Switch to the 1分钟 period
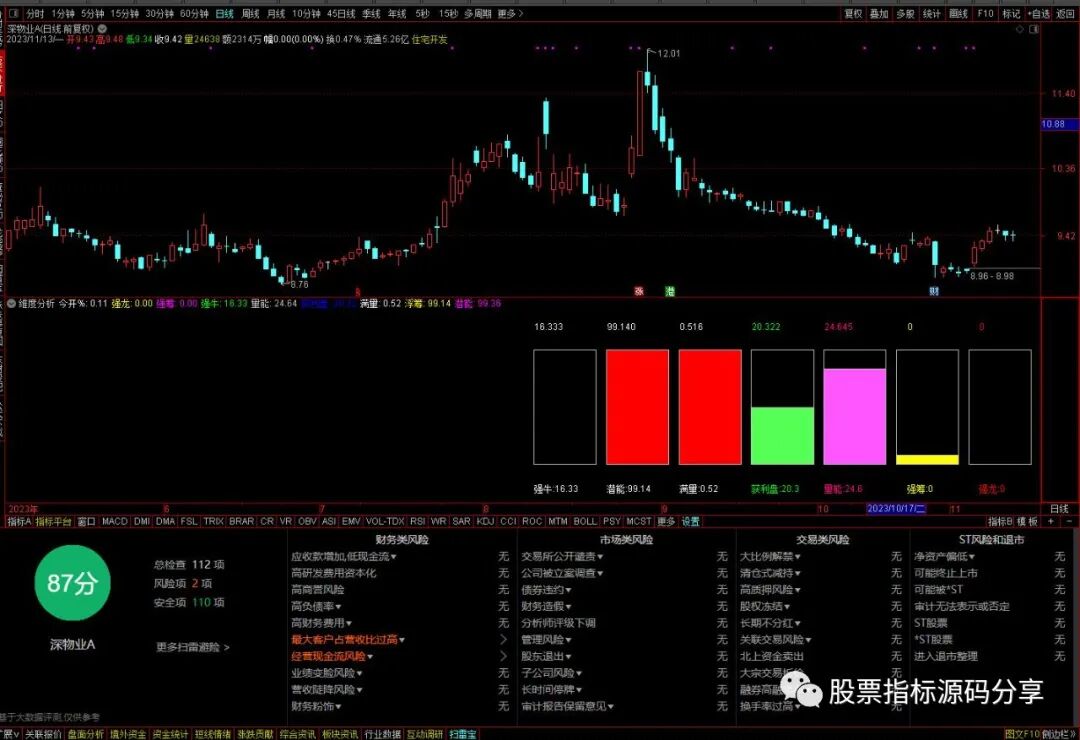The image size is (1080, 740). pos(63,13)
